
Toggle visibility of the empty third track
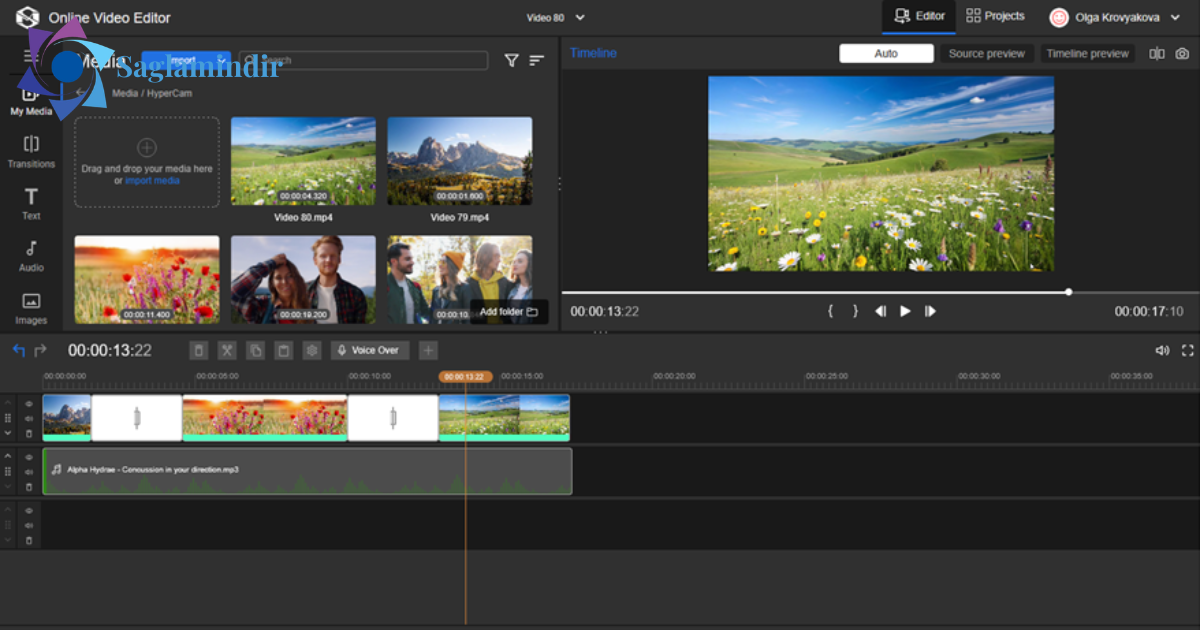coord(29,510)
